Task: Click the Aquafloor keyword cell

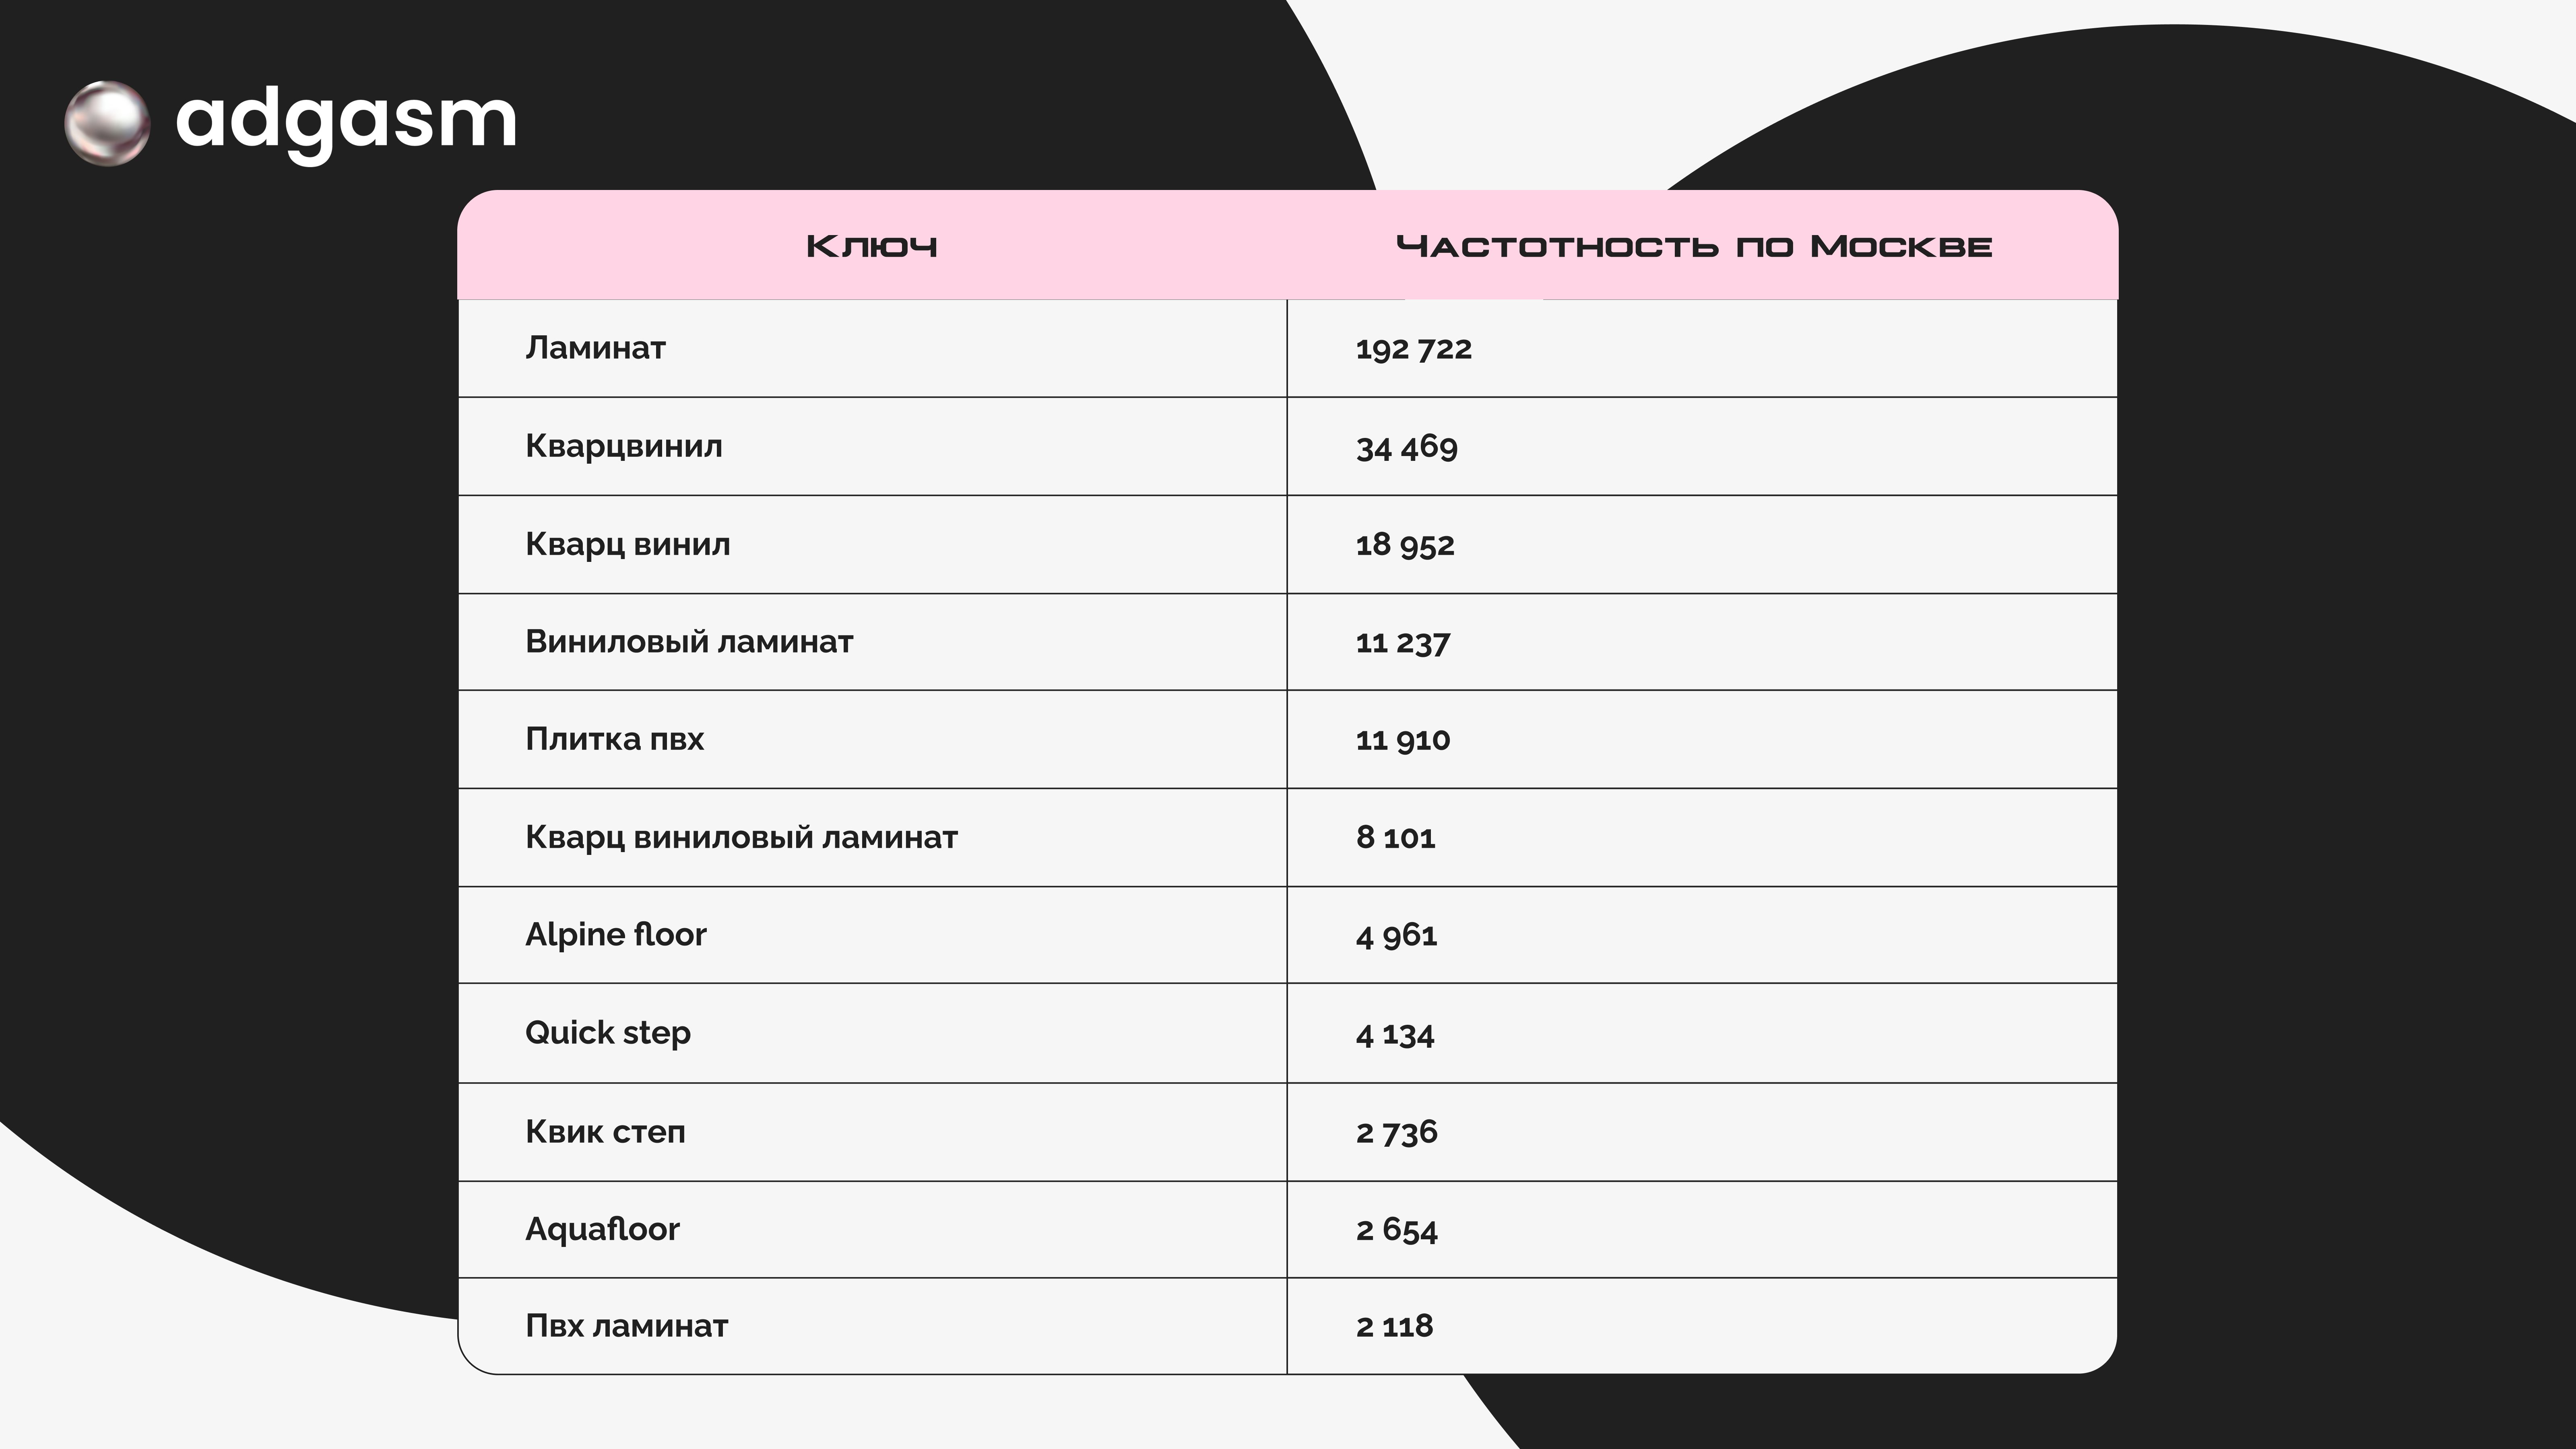Action: (602, 1229)
